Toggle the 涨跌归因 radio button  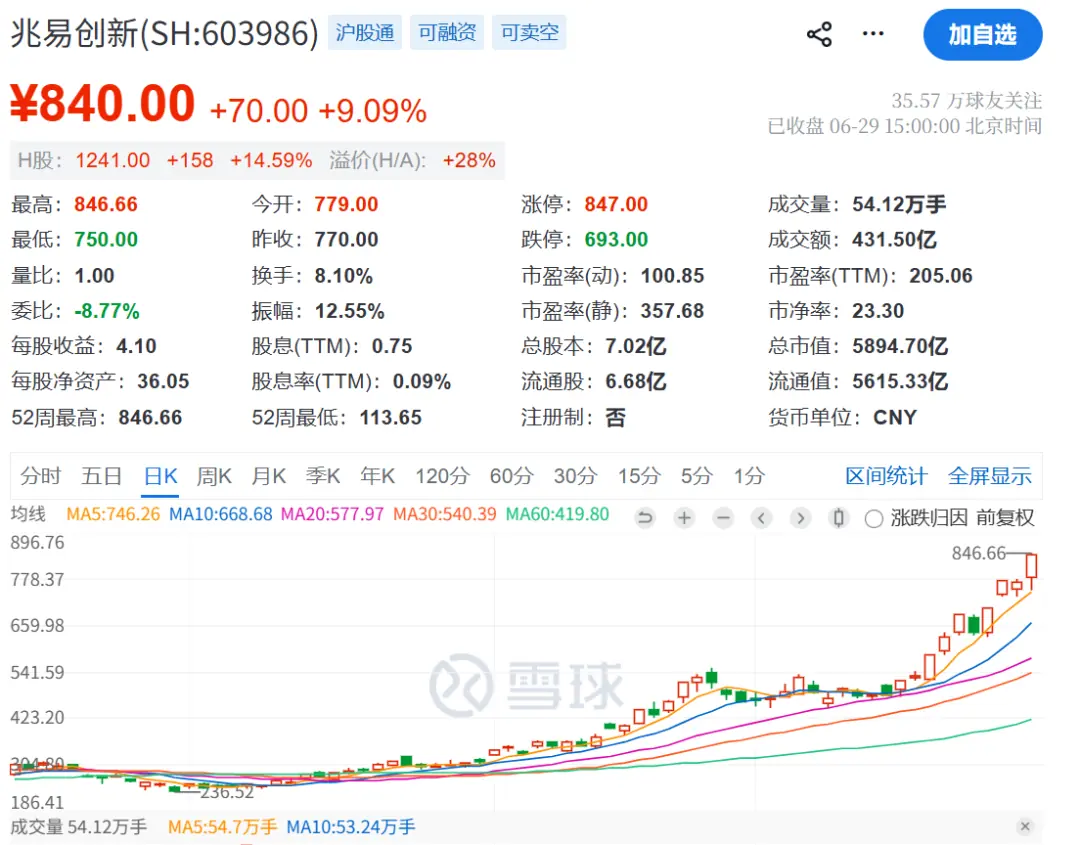click(874, 519)
